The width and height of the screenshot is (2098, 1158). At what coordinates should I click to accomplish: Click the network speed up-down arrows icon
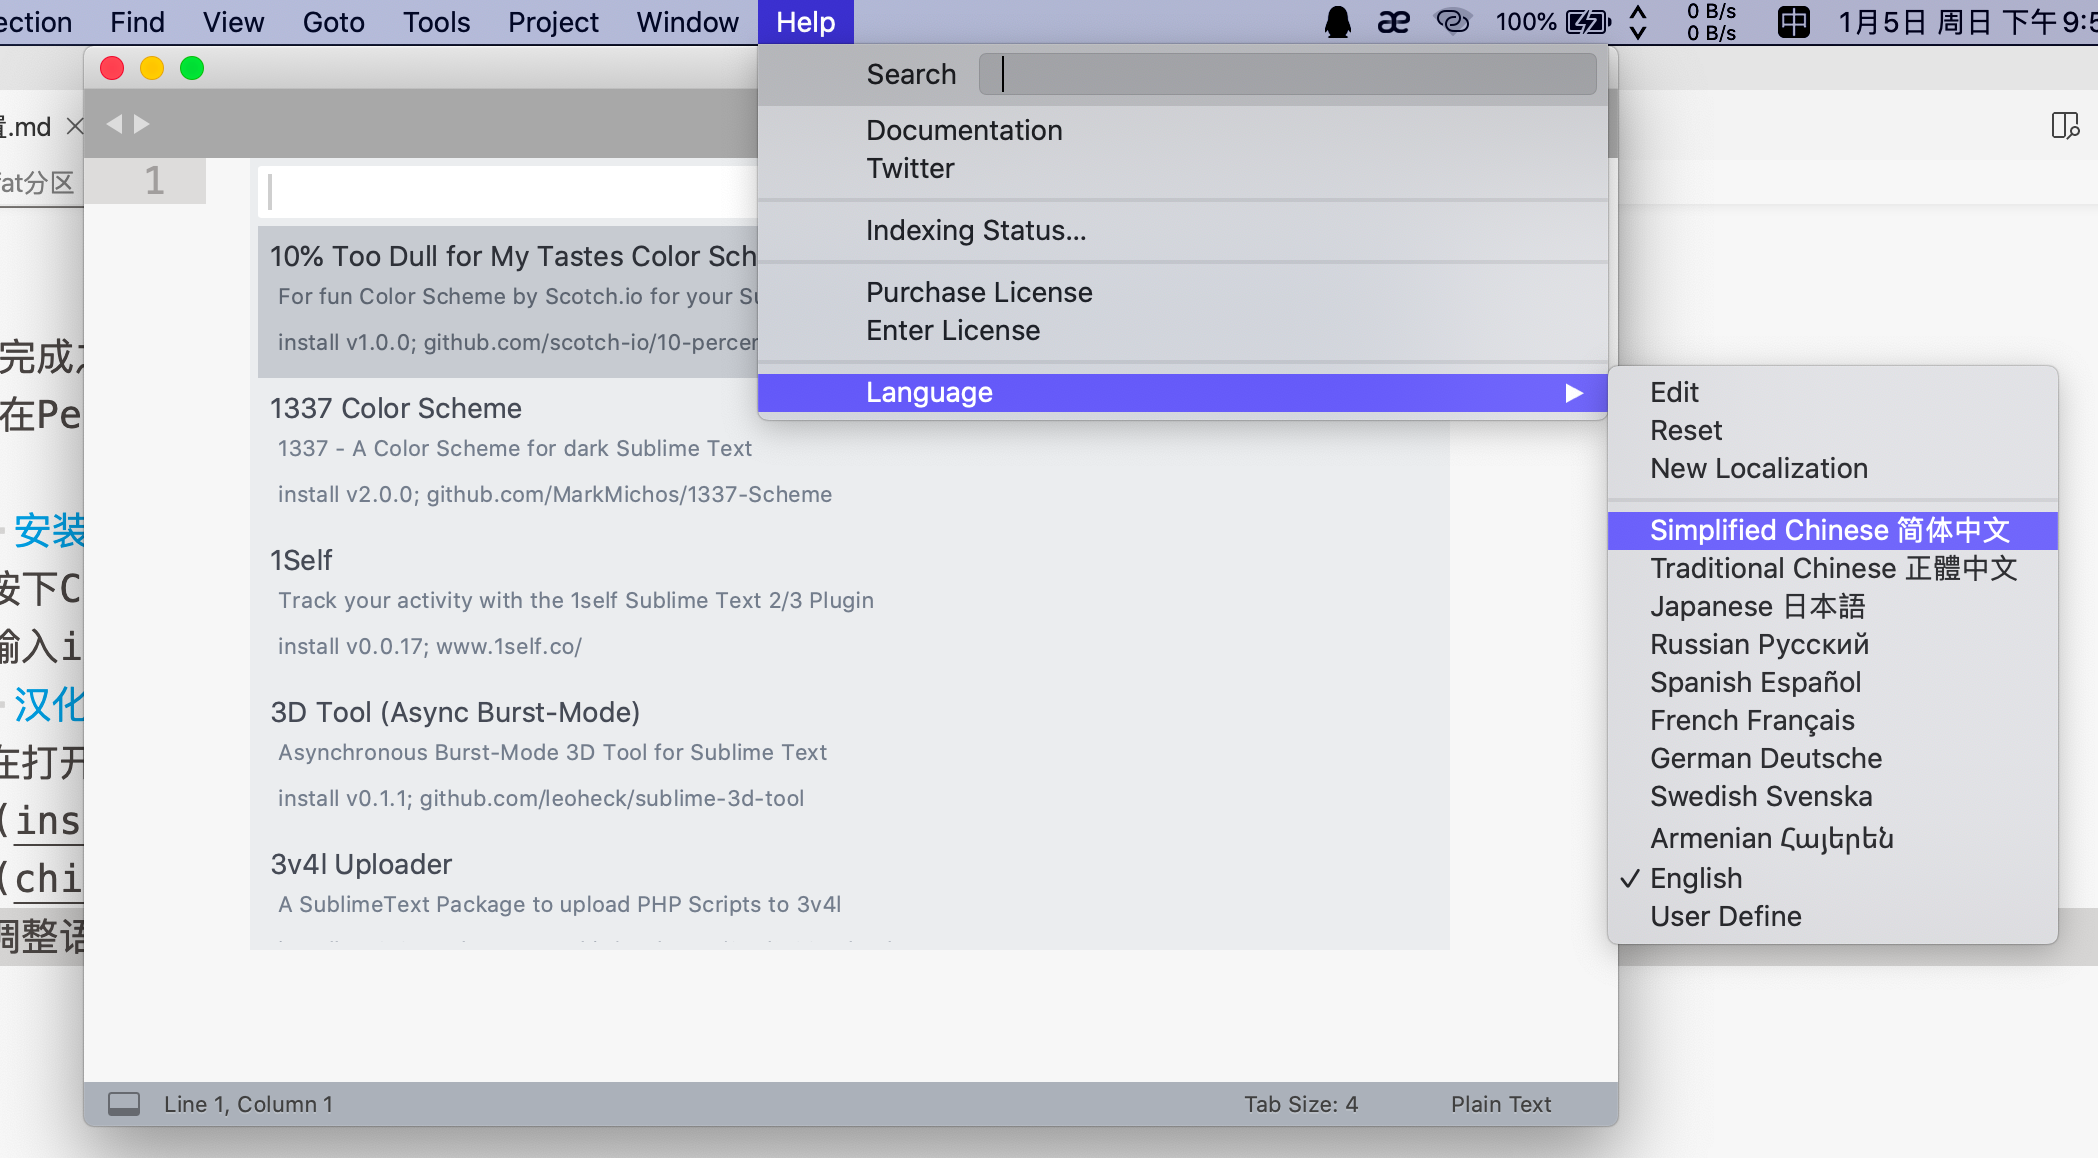1638,22
